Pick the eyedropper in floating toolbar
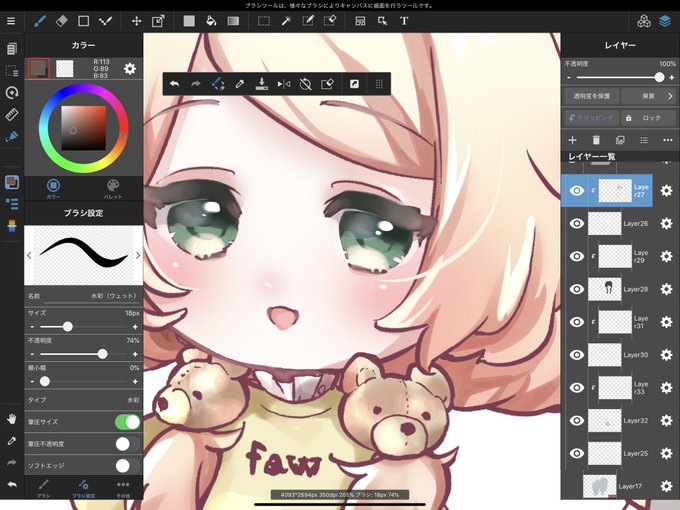The image size is (680, 510). click(239, 84)
